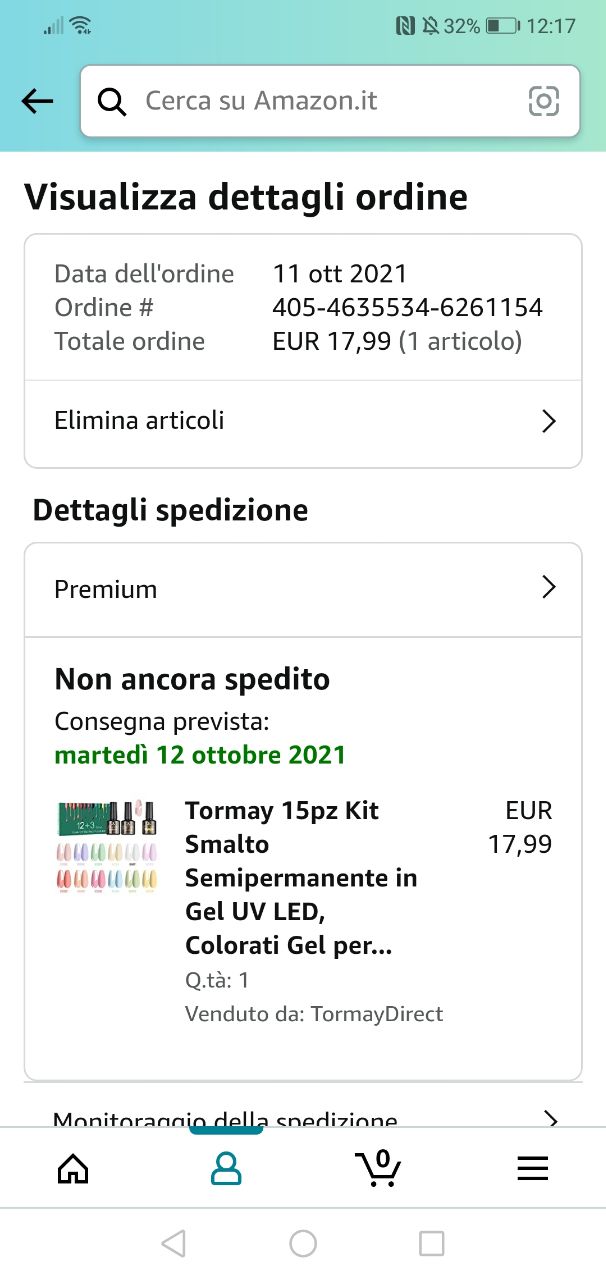The image size is (606, 1280).
Task: Tap the back arrow icon
Action: tap(37, 101)
